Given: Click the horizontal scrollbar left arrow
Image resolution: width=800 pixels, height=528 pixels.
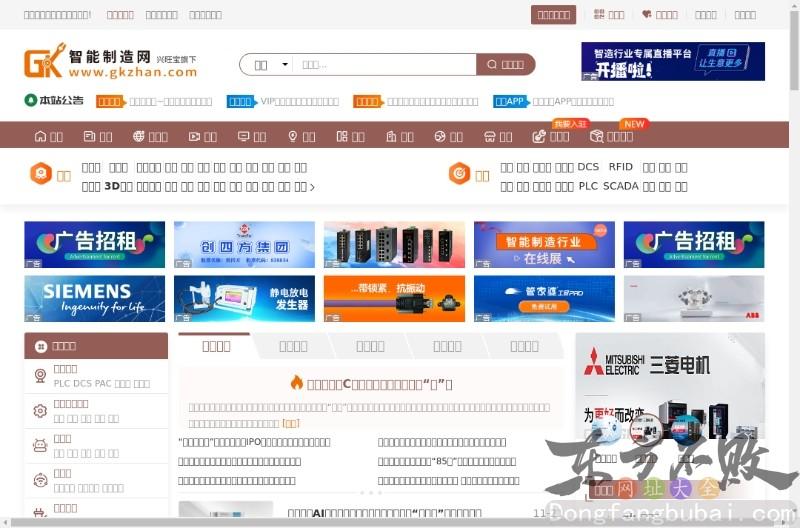Looking at the screenshot, I should [4, 523].
